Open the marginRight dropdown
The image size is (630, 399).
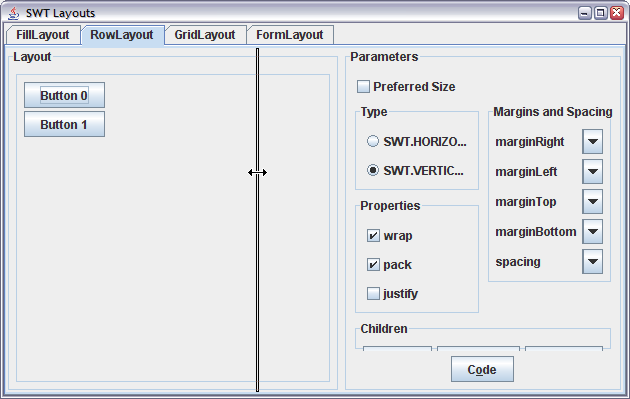pyautogui.click(x=593, y=141)
